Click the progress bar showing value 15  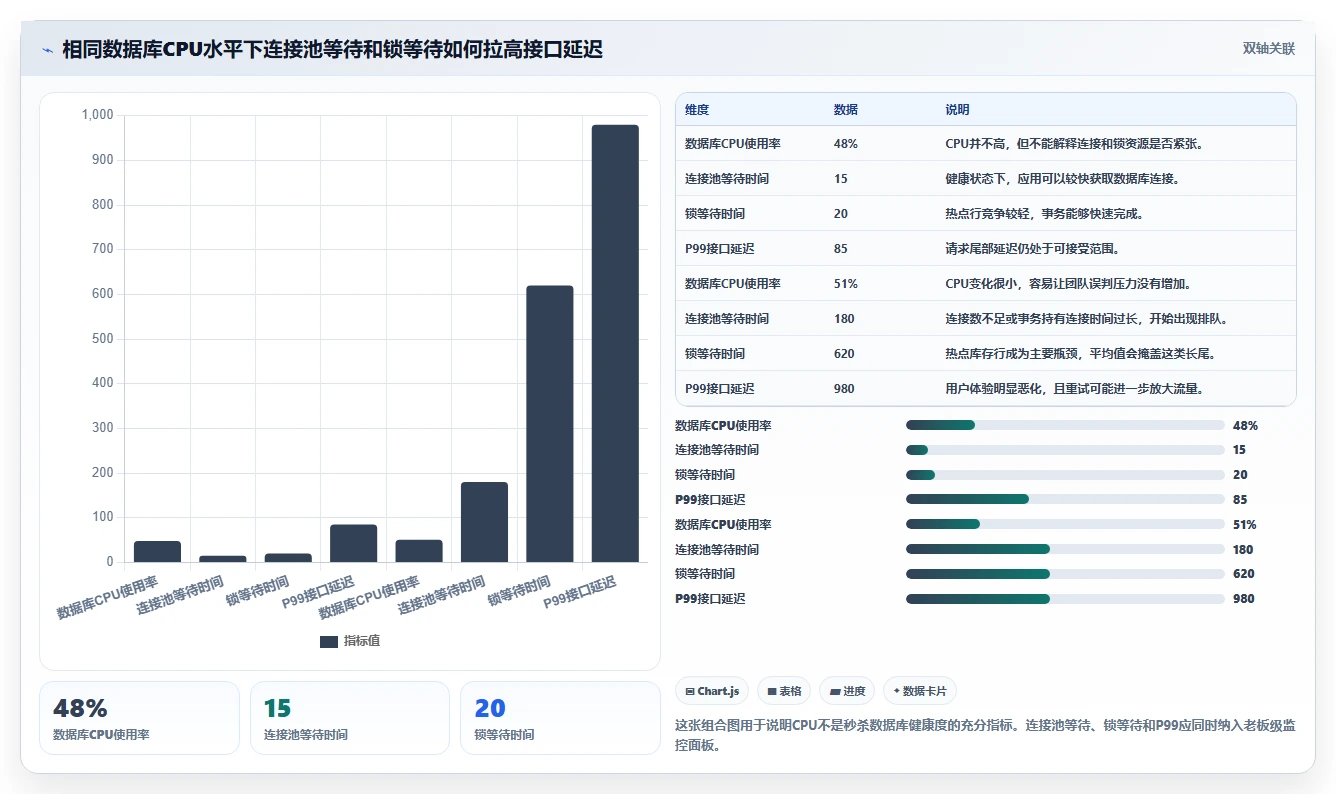point(1065,450)
